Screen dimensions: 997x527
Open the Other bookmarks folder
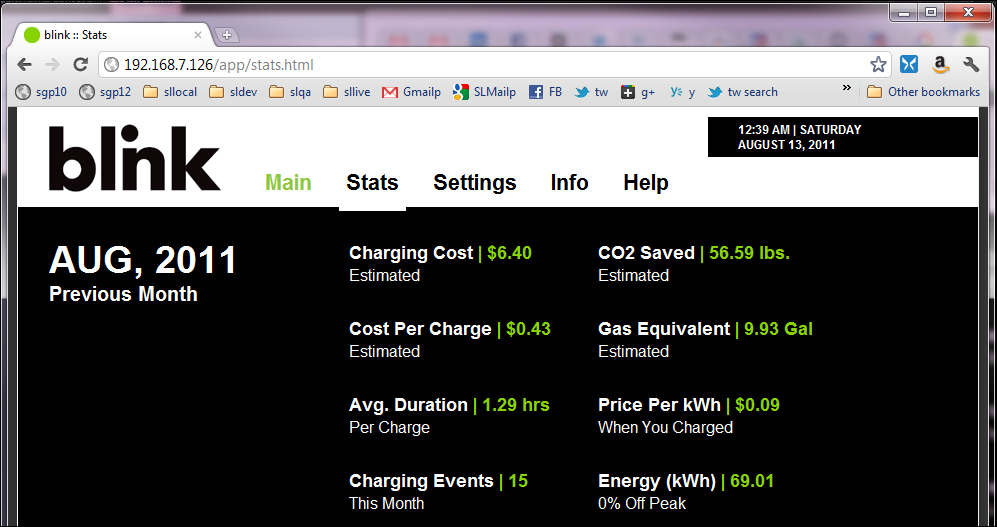(x=924, y=92)
